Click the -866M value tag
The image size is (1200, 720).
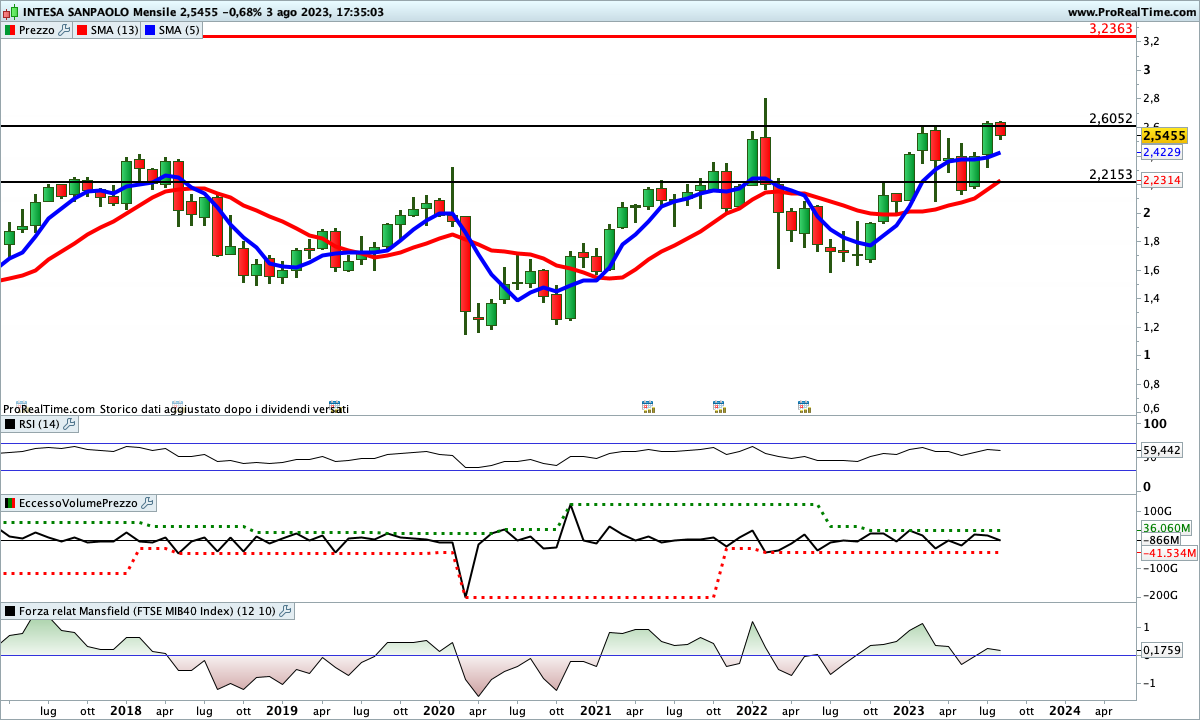click(x=1160, y=540)
